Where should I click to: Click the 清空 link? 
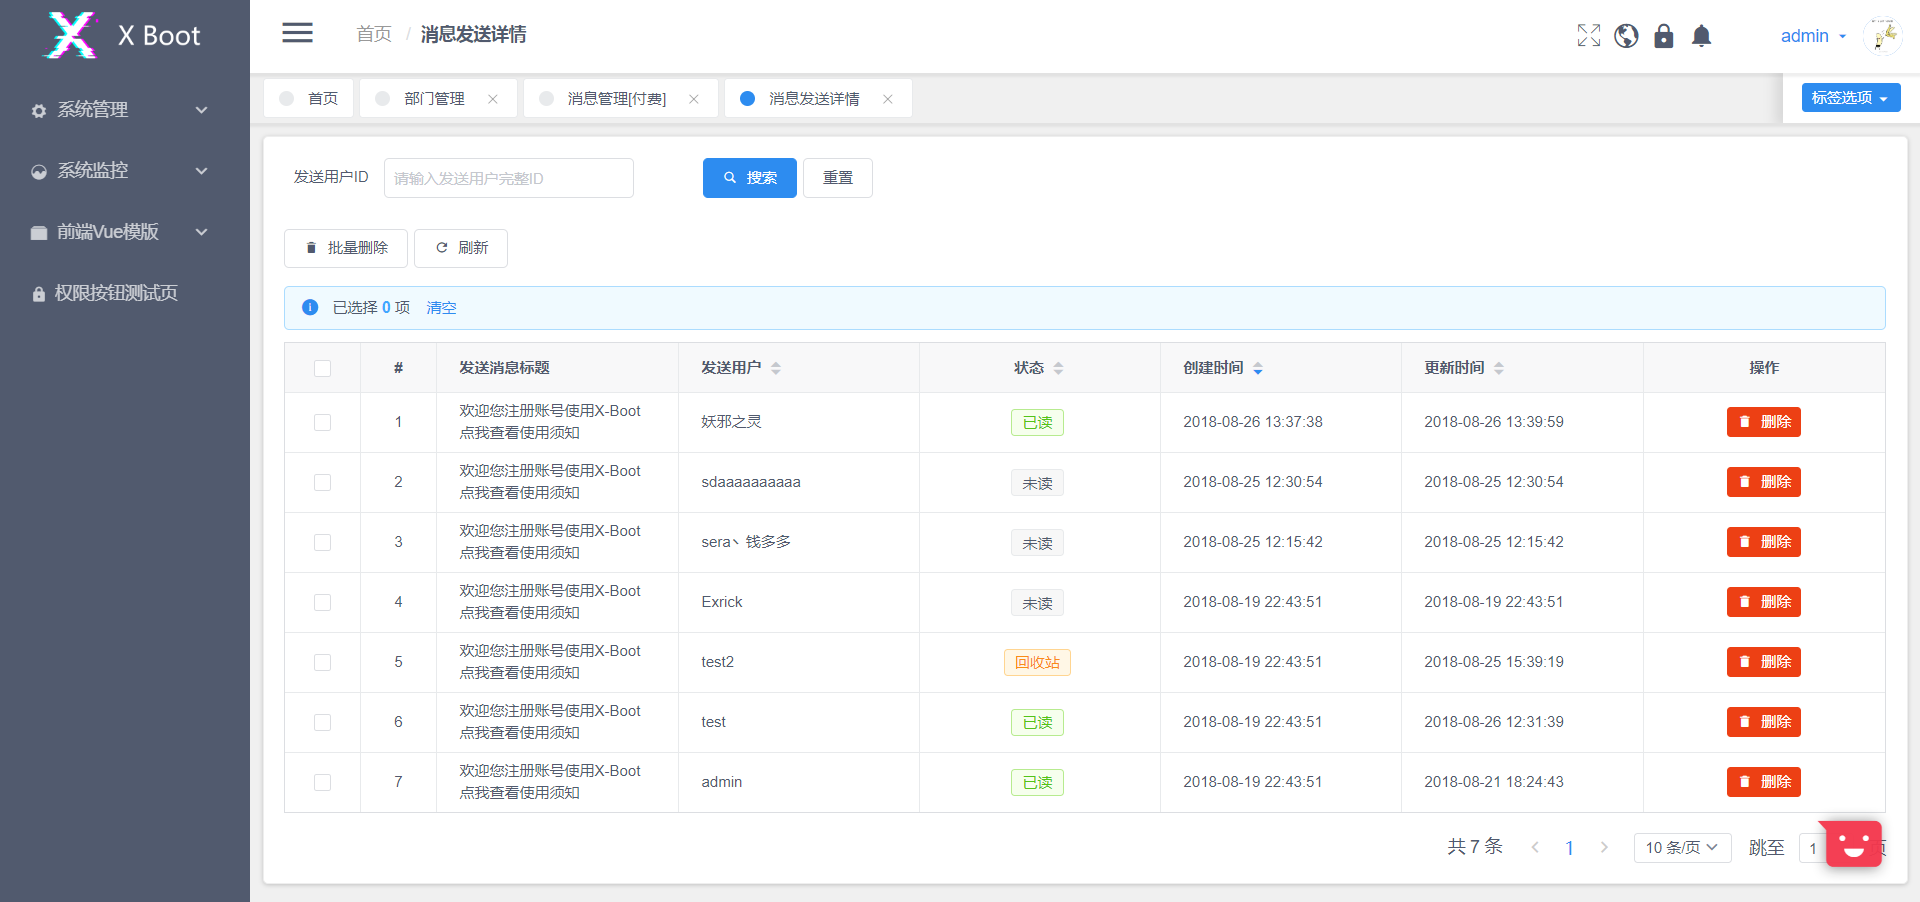click(441, 307)
